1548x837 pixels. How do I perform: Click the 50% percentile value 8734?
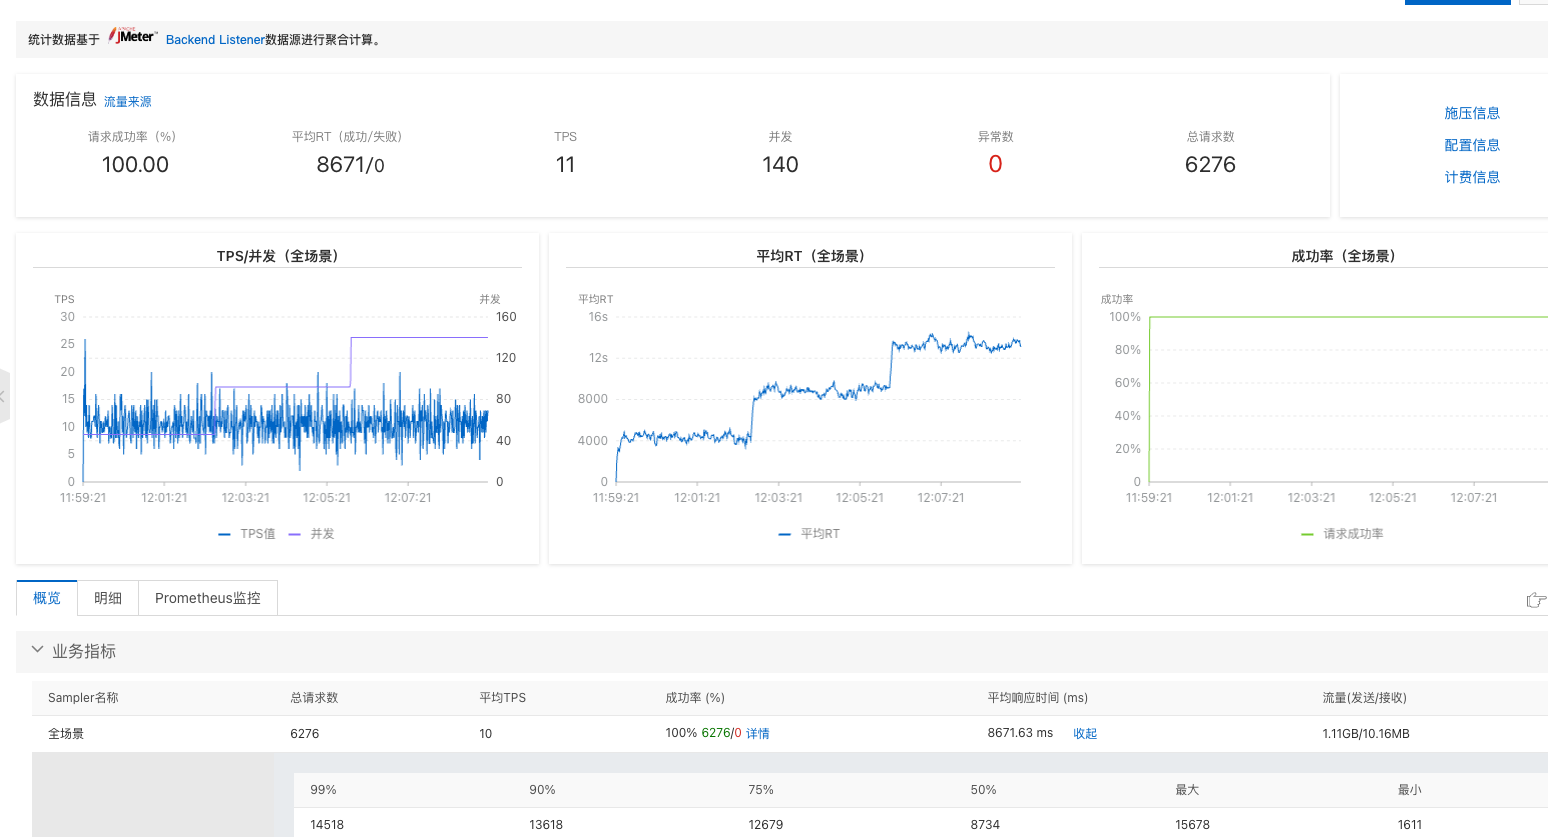(985, 825)
